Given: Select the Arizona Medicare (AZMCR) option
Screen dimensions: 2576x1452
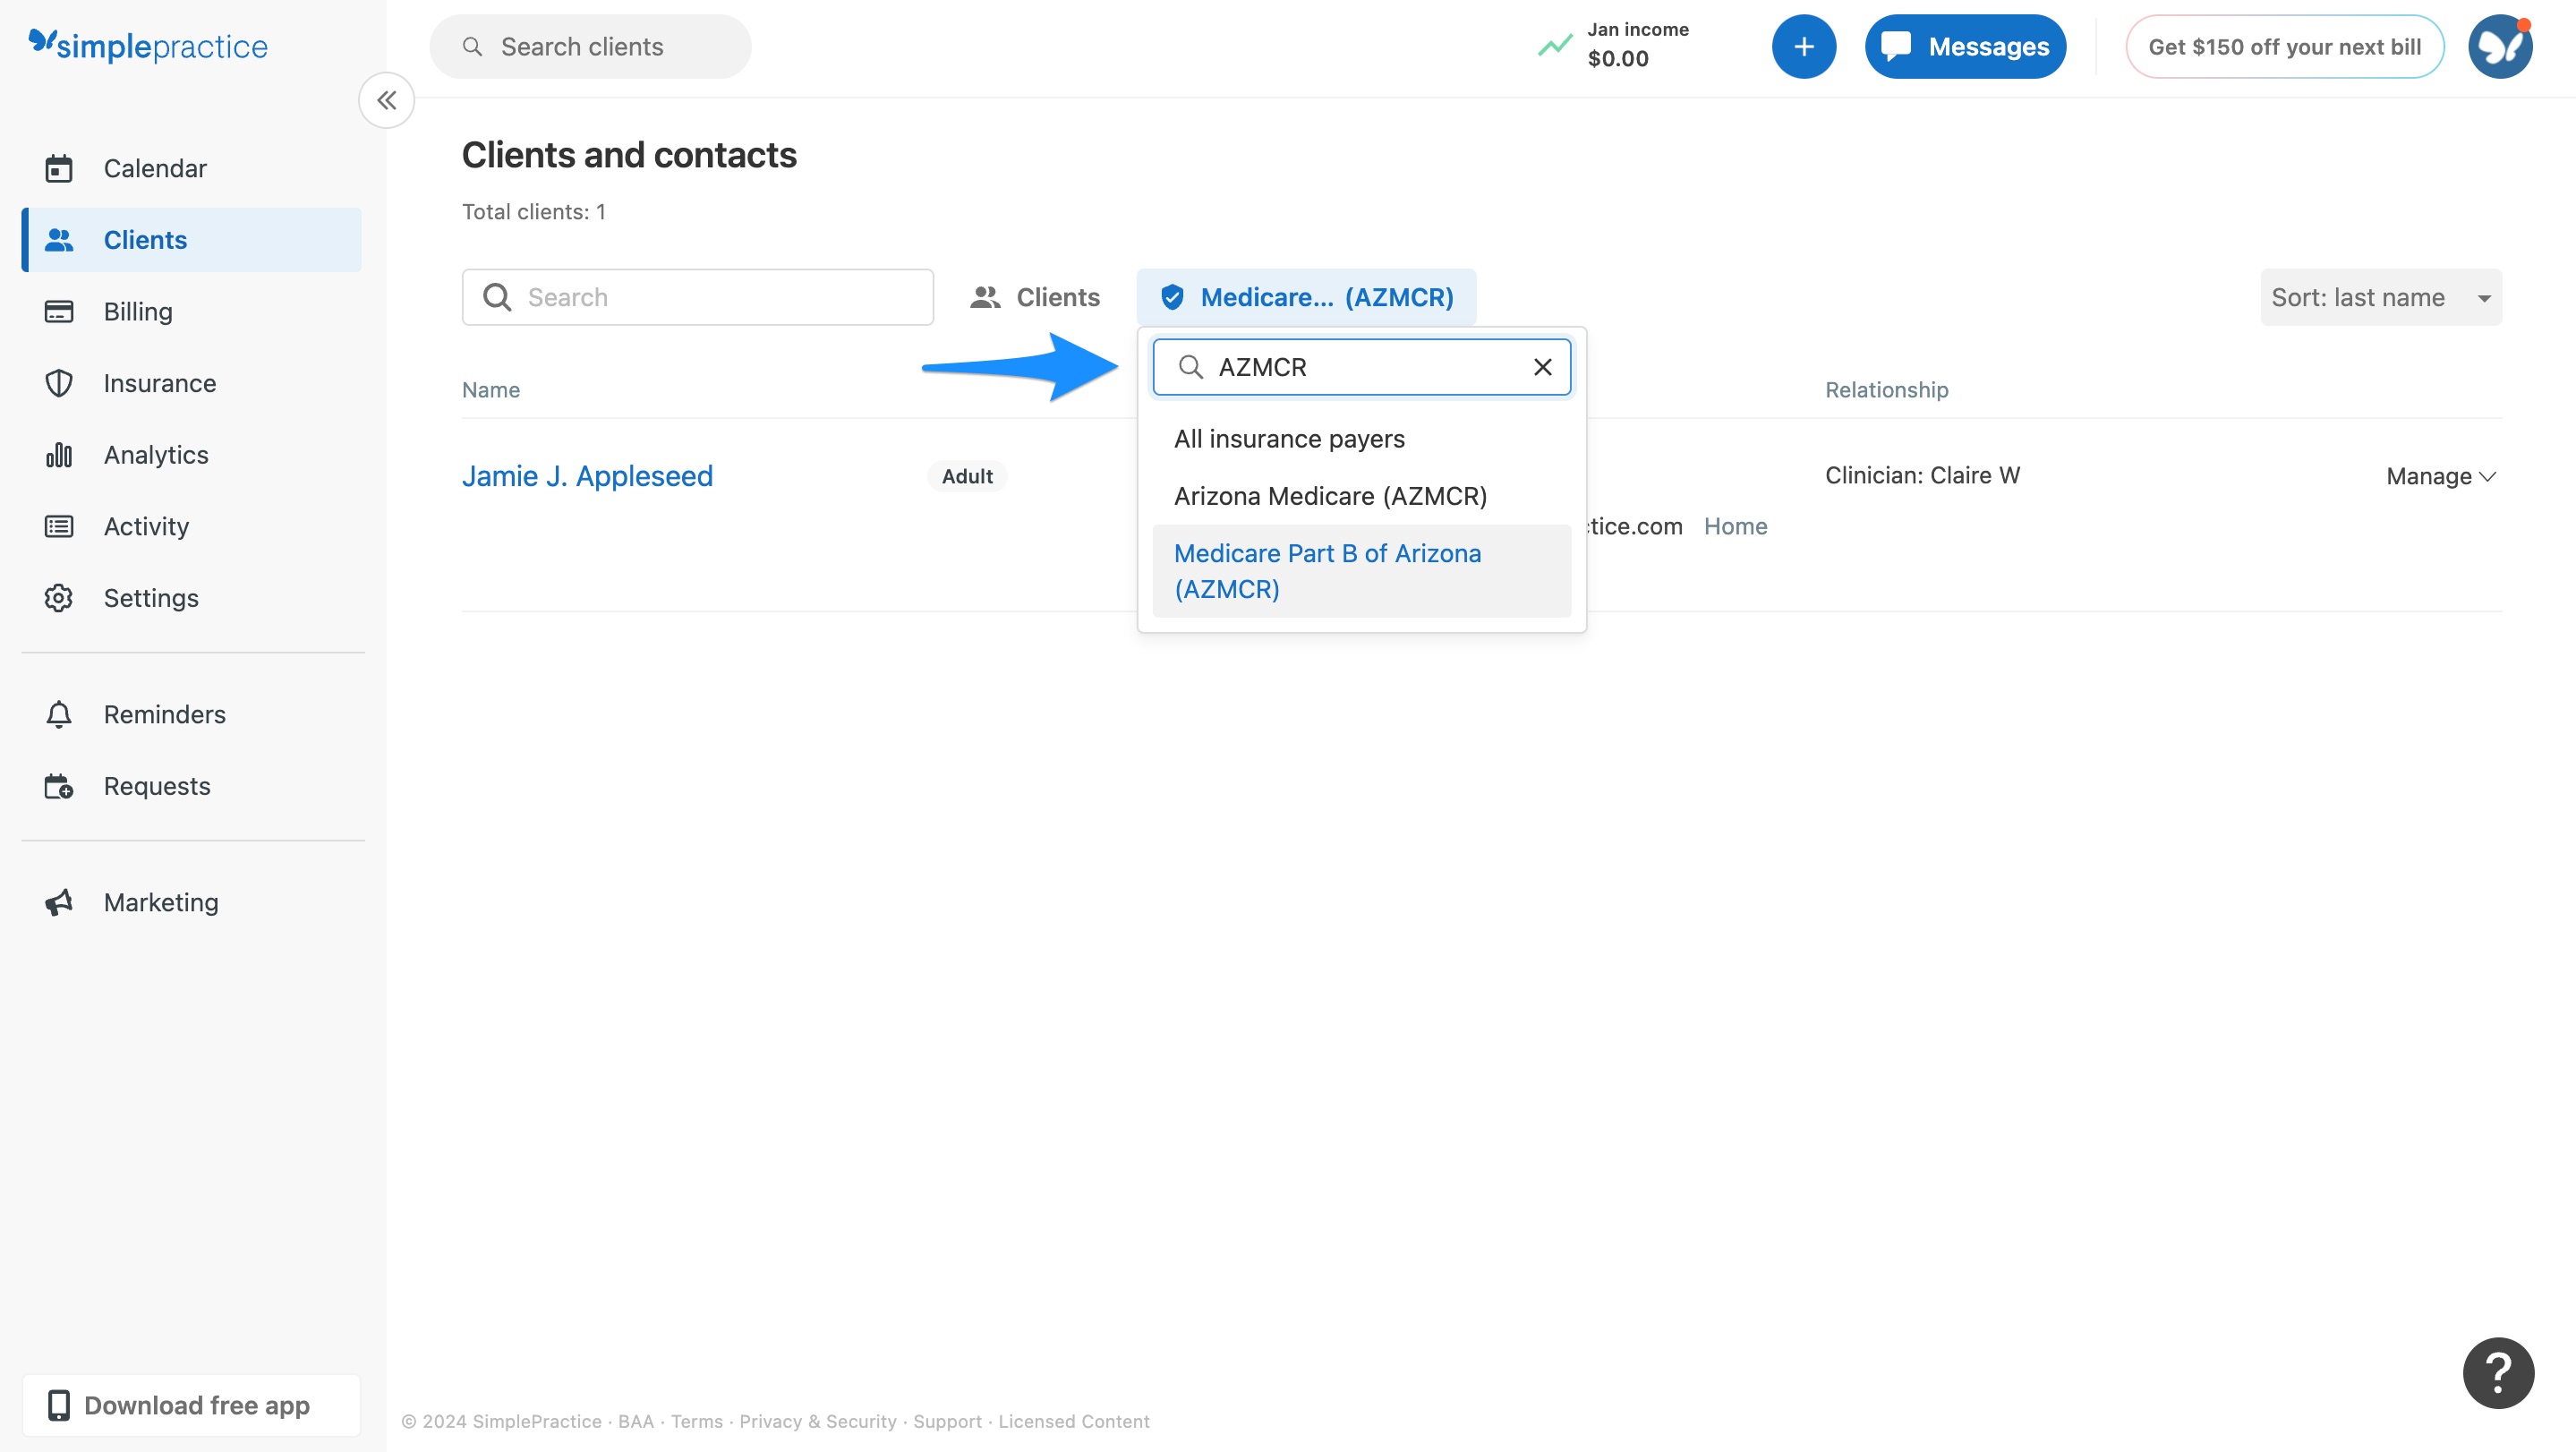Looking at the screenshot, I should coord(1330,495).
